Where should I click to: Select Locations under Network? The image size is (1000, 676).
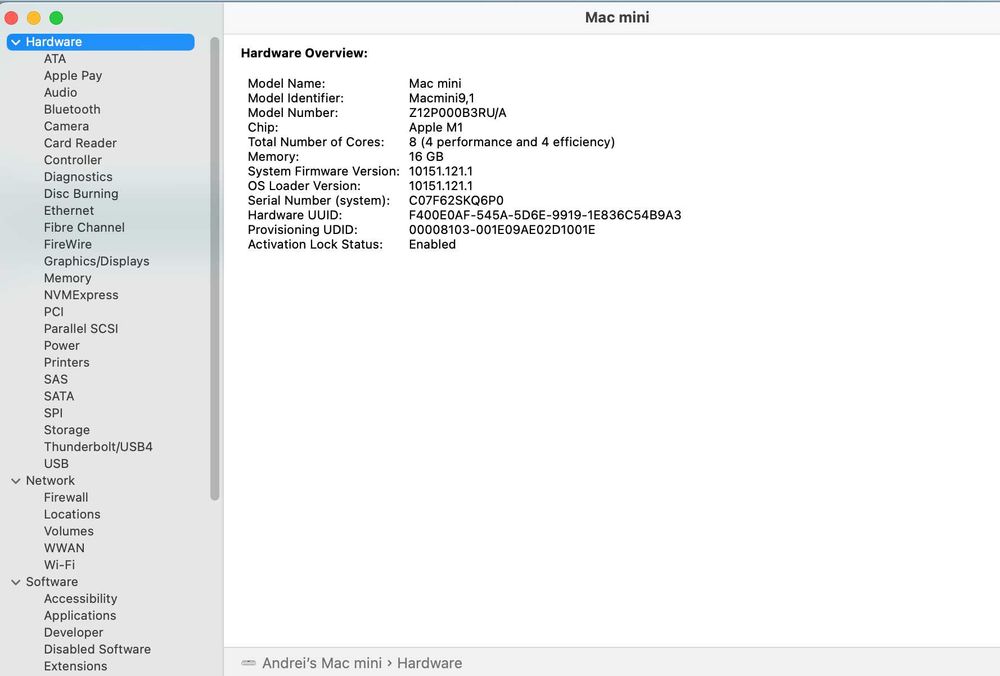(x=72, y=515)
